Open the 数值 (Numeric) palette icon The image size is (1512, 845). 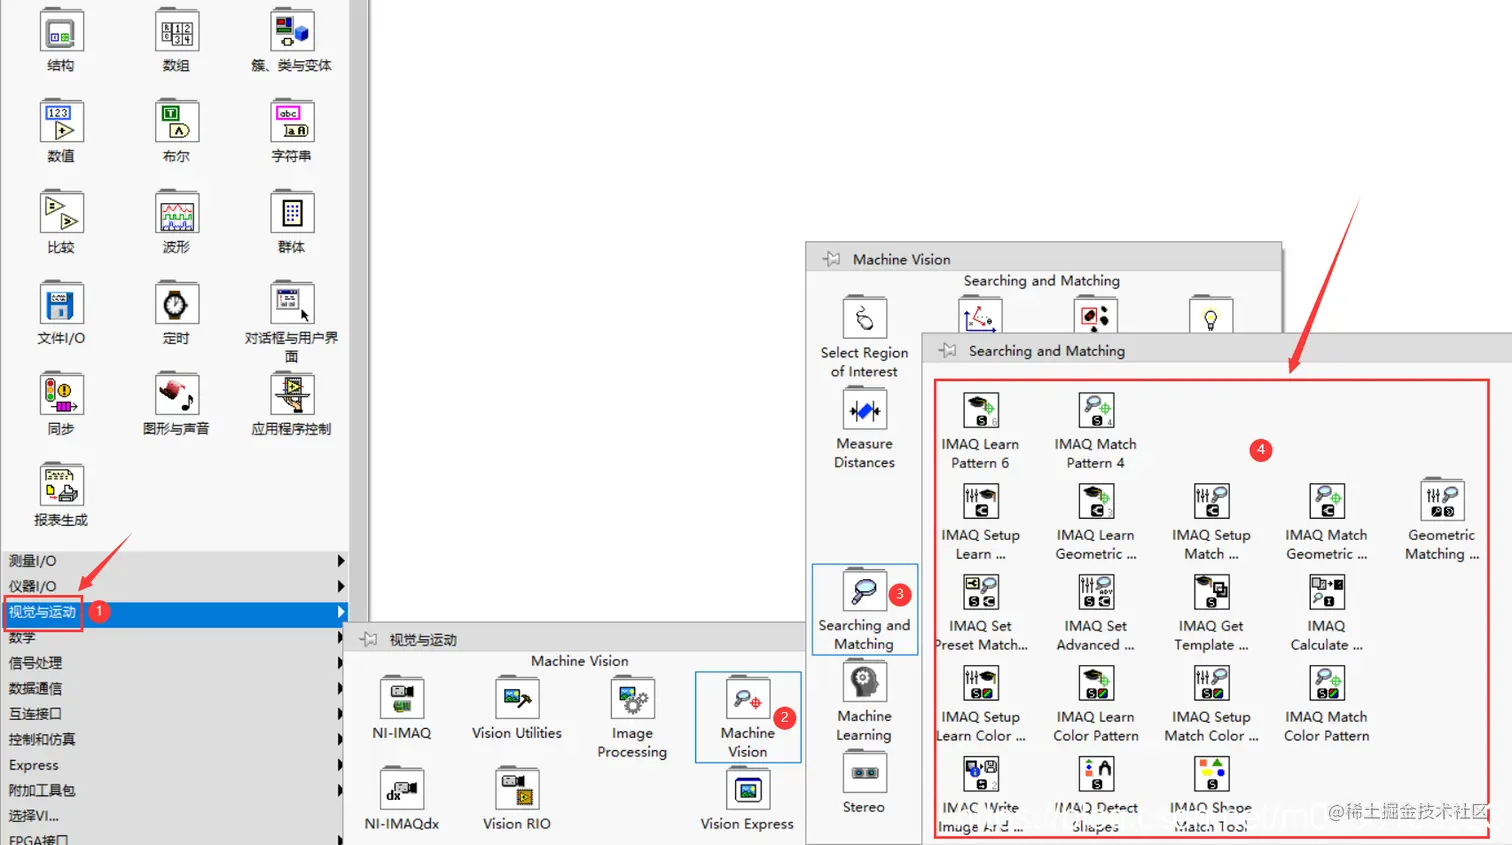click(61, 122)
